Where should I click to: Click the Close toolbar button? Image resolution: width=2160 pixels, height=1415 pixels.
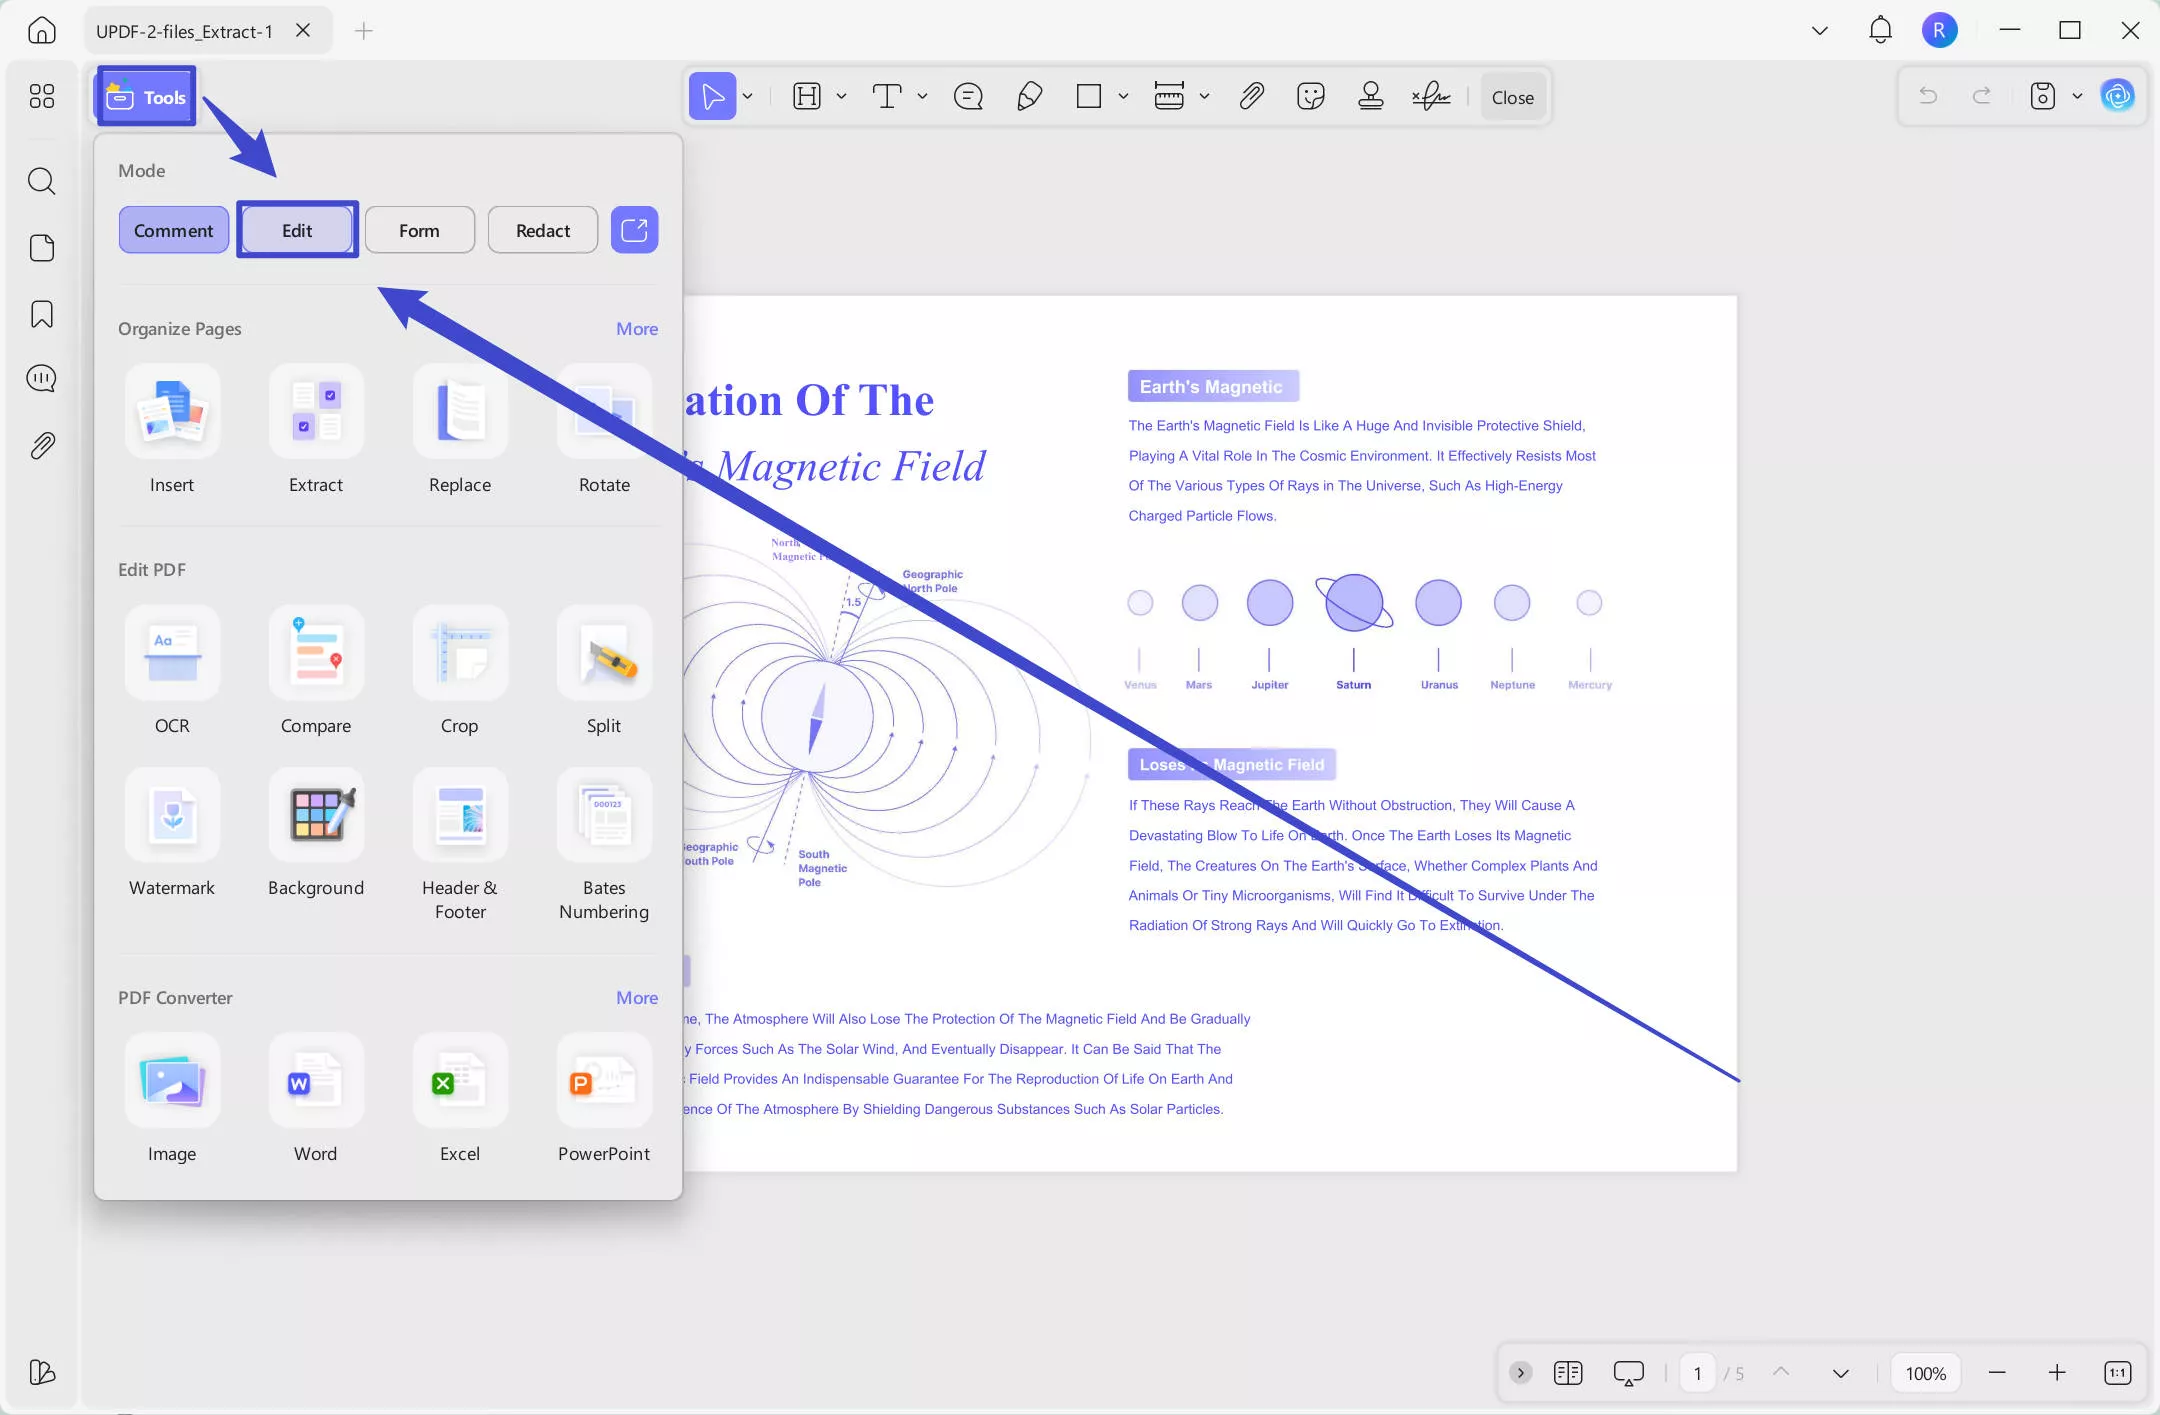1512,97
